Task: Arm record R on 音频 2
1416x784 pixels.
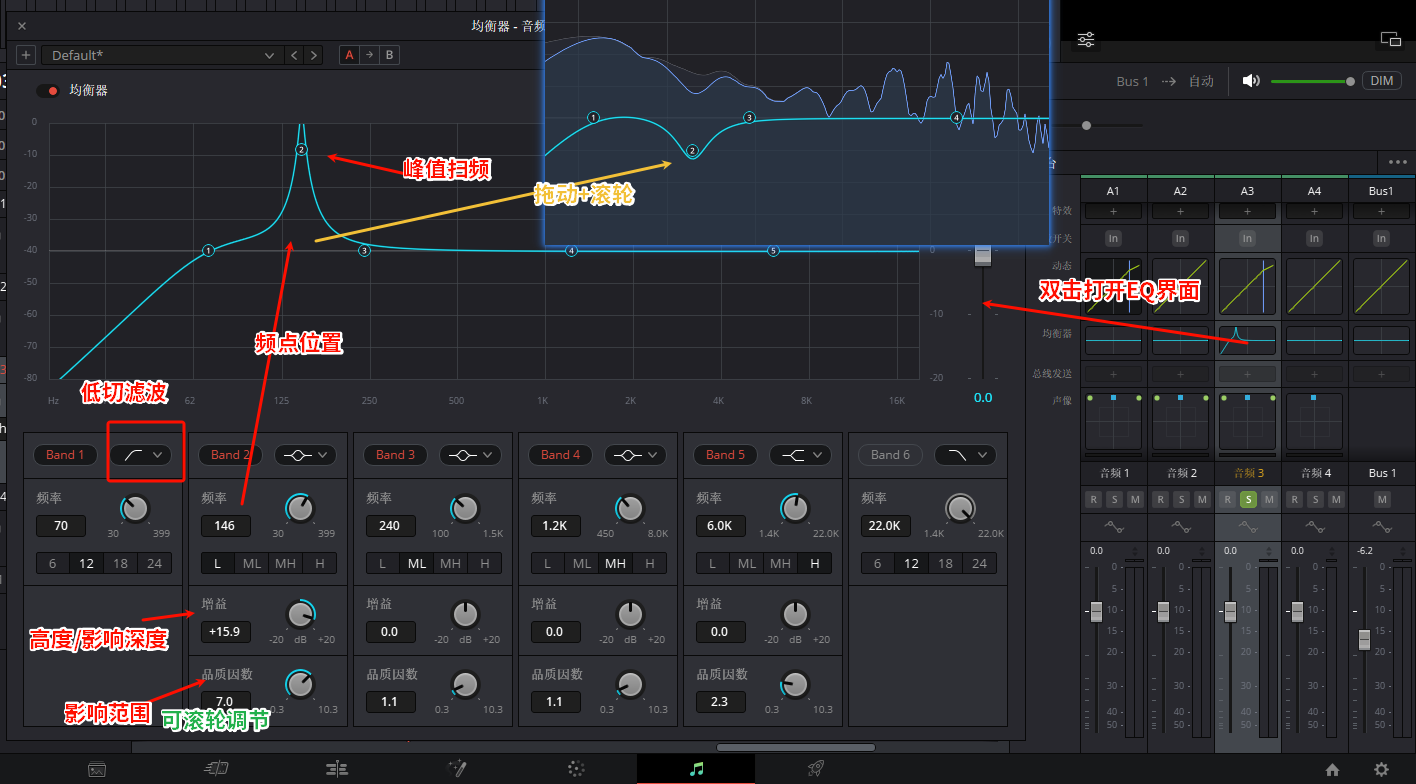Action: click(1160, 499)
